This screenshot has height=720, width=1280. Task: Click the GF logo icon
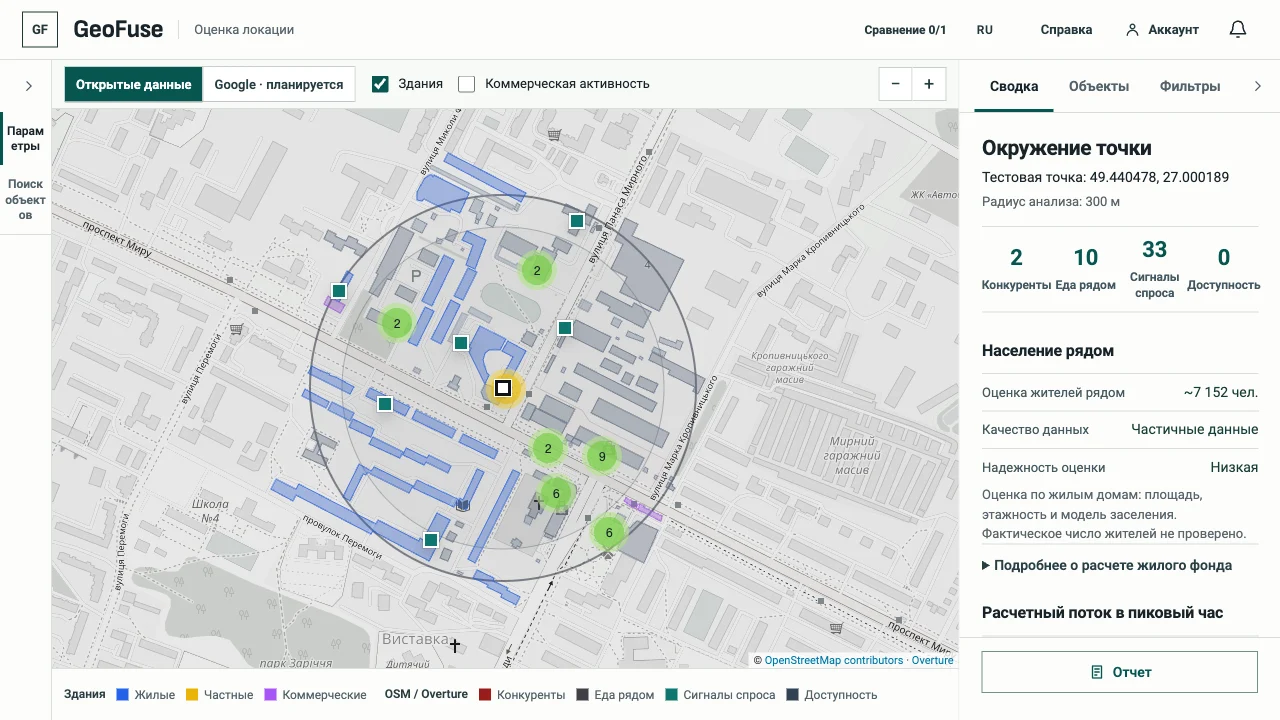40,30
